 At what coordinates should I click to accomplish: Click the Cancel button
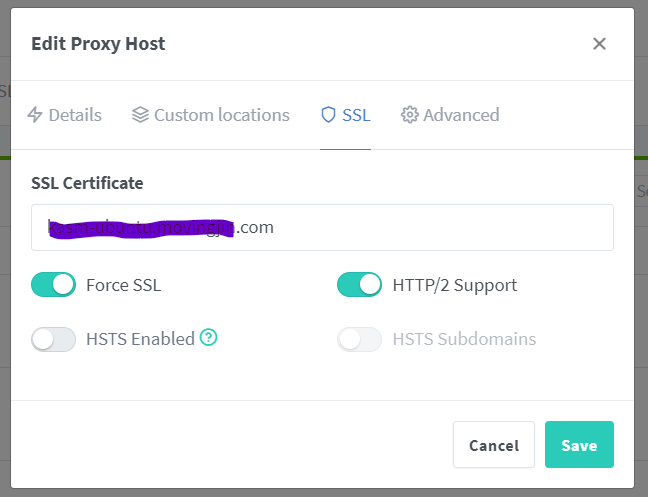pos(494,445)
